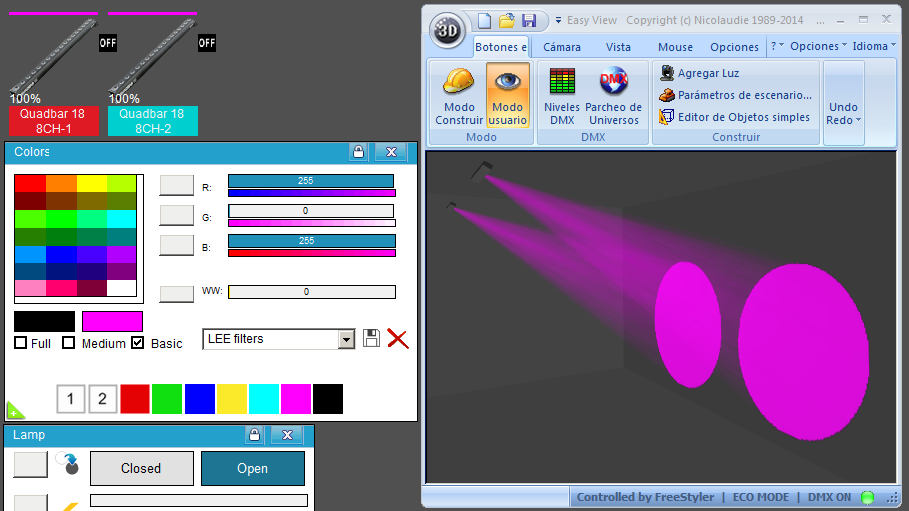Open file using folder icon in Easy View

coord(507,21)
